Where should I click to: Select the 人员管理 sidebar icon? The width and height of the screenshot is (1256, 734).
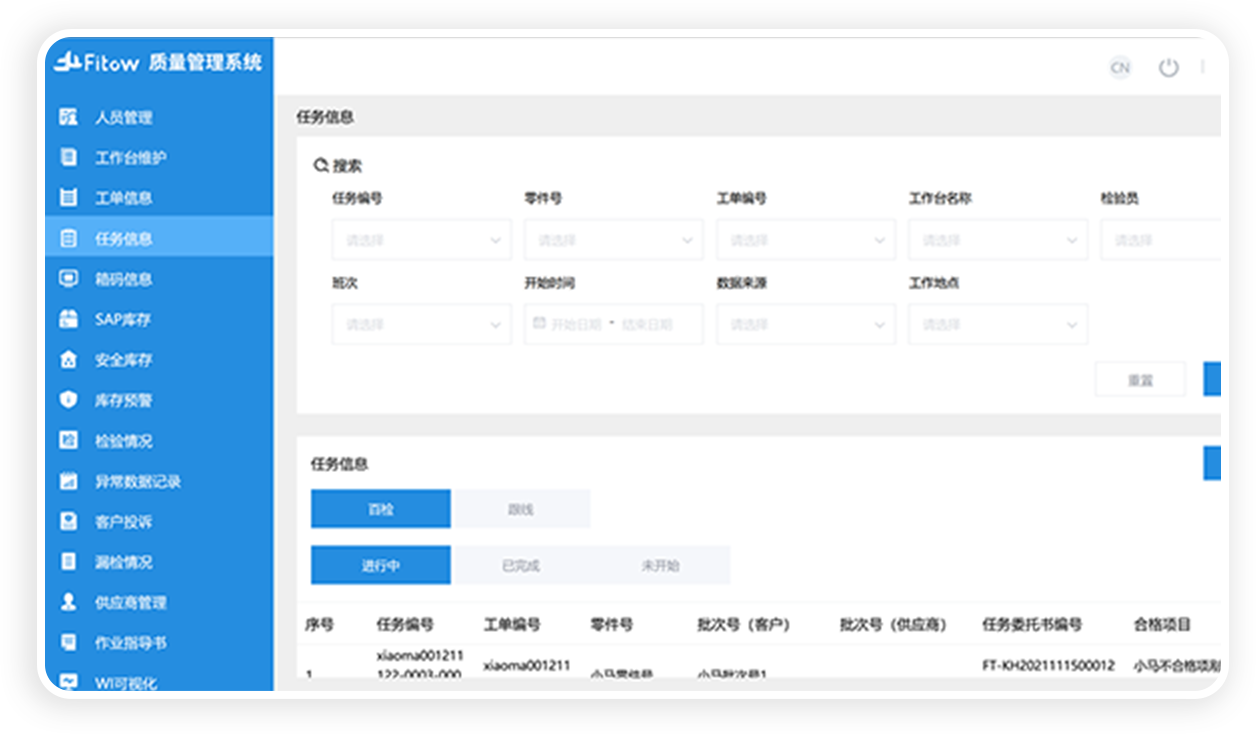coord(68,117)
